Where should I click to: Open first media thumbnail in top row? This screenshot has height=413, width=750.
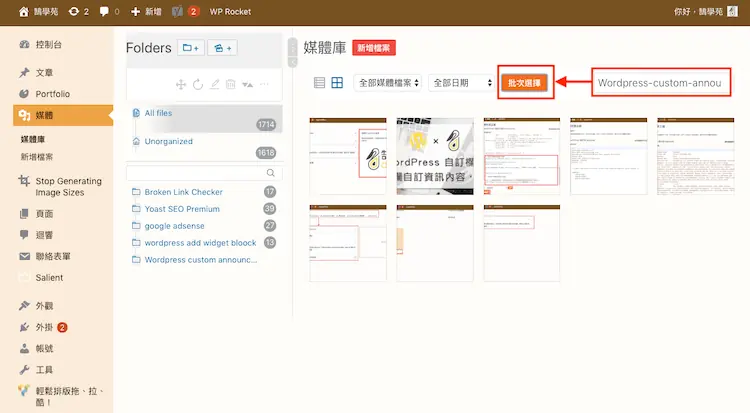pos(348,156)
